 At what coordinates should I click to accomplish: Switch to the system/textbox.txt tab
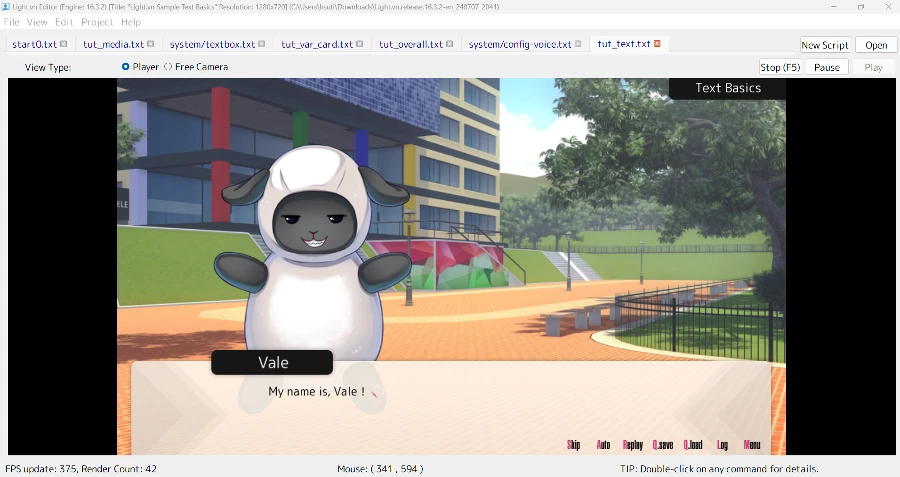click(x=212, y=44)
